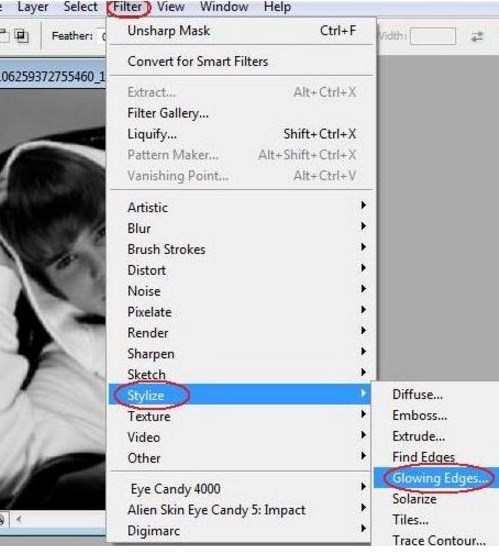Choose Emboss from Stylize submenu
The image size is (499, 555).
(x=436, y=415)
